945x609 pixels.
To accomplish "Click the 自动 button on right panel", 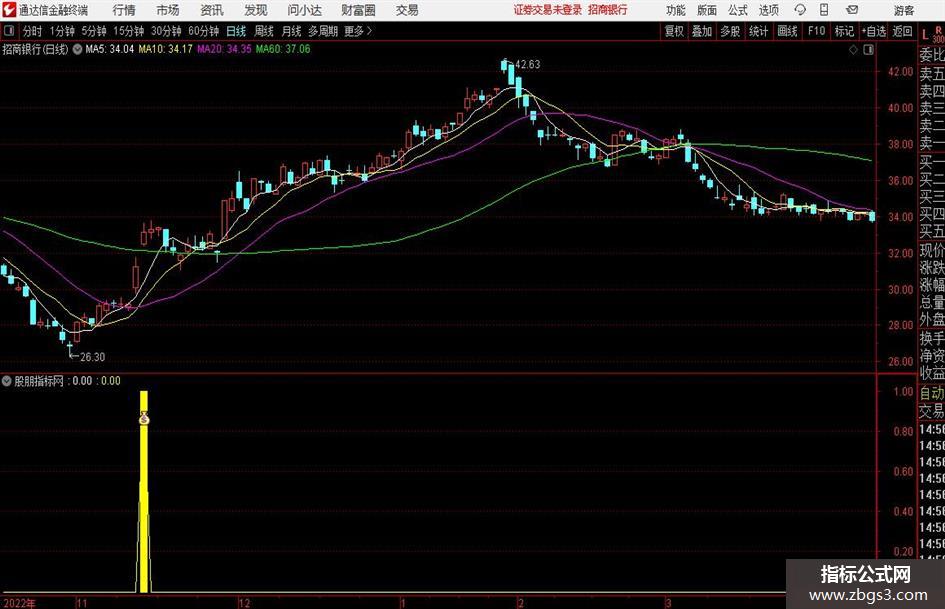I will tap(932, 393).
